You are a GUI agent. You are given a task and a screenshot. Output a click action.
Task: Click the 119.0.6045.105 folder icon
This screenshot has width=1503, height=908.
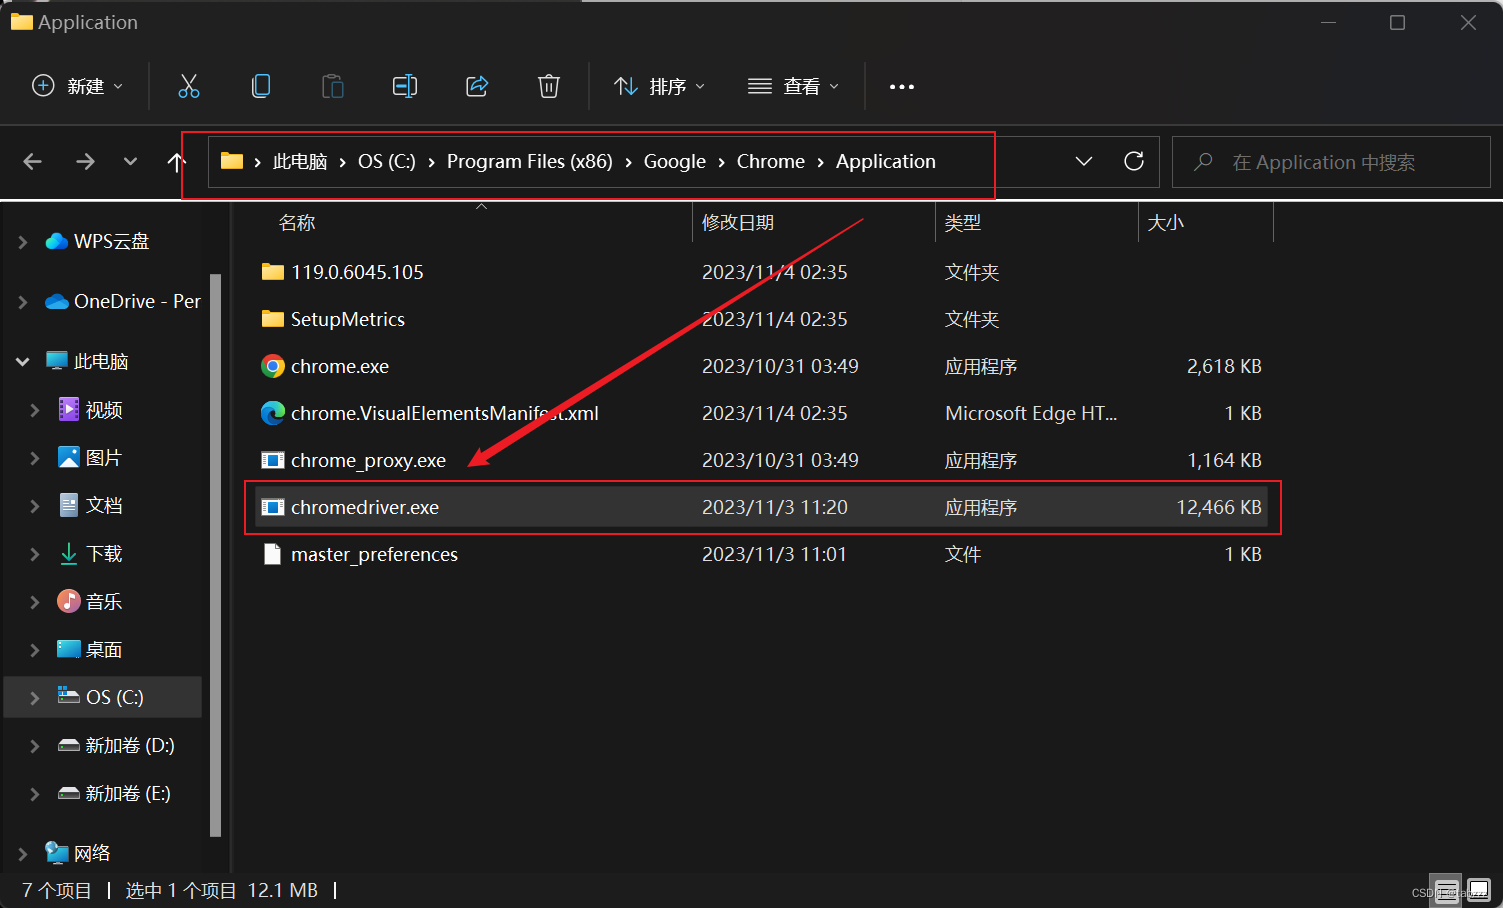click(x=273, y=272)
